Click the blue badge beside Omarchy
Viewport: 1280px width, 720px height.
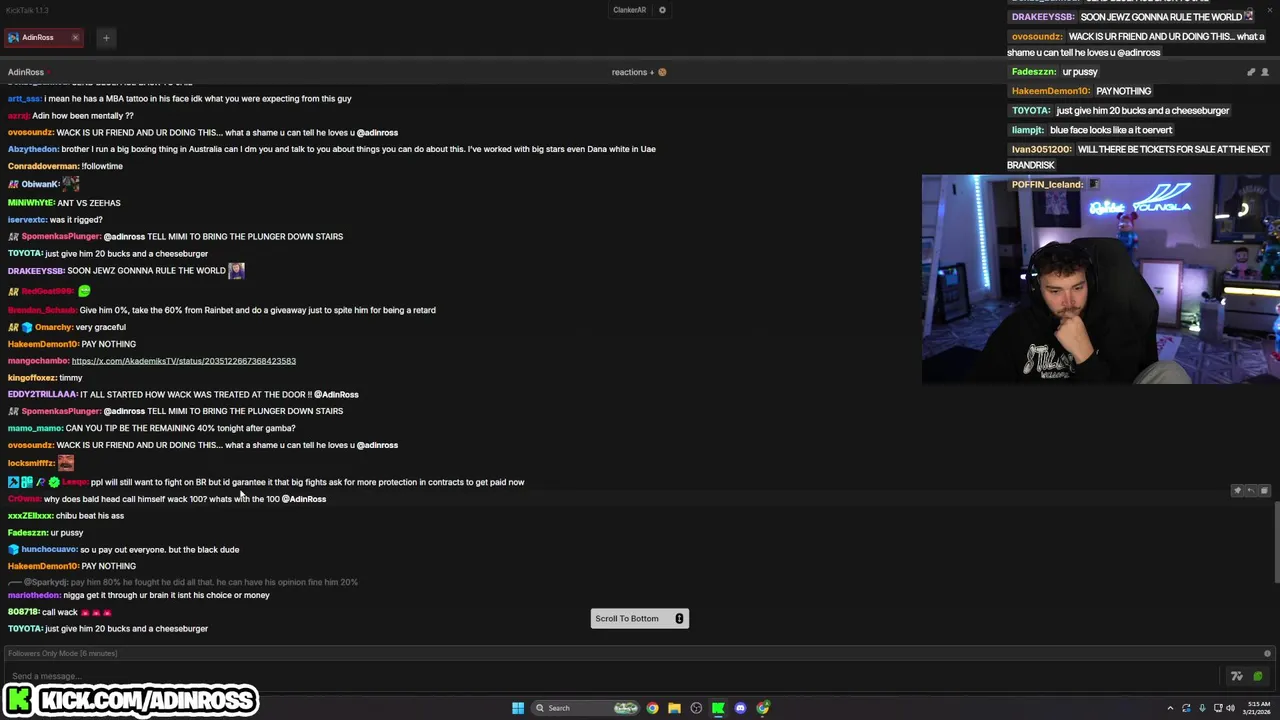coord(27,327)
